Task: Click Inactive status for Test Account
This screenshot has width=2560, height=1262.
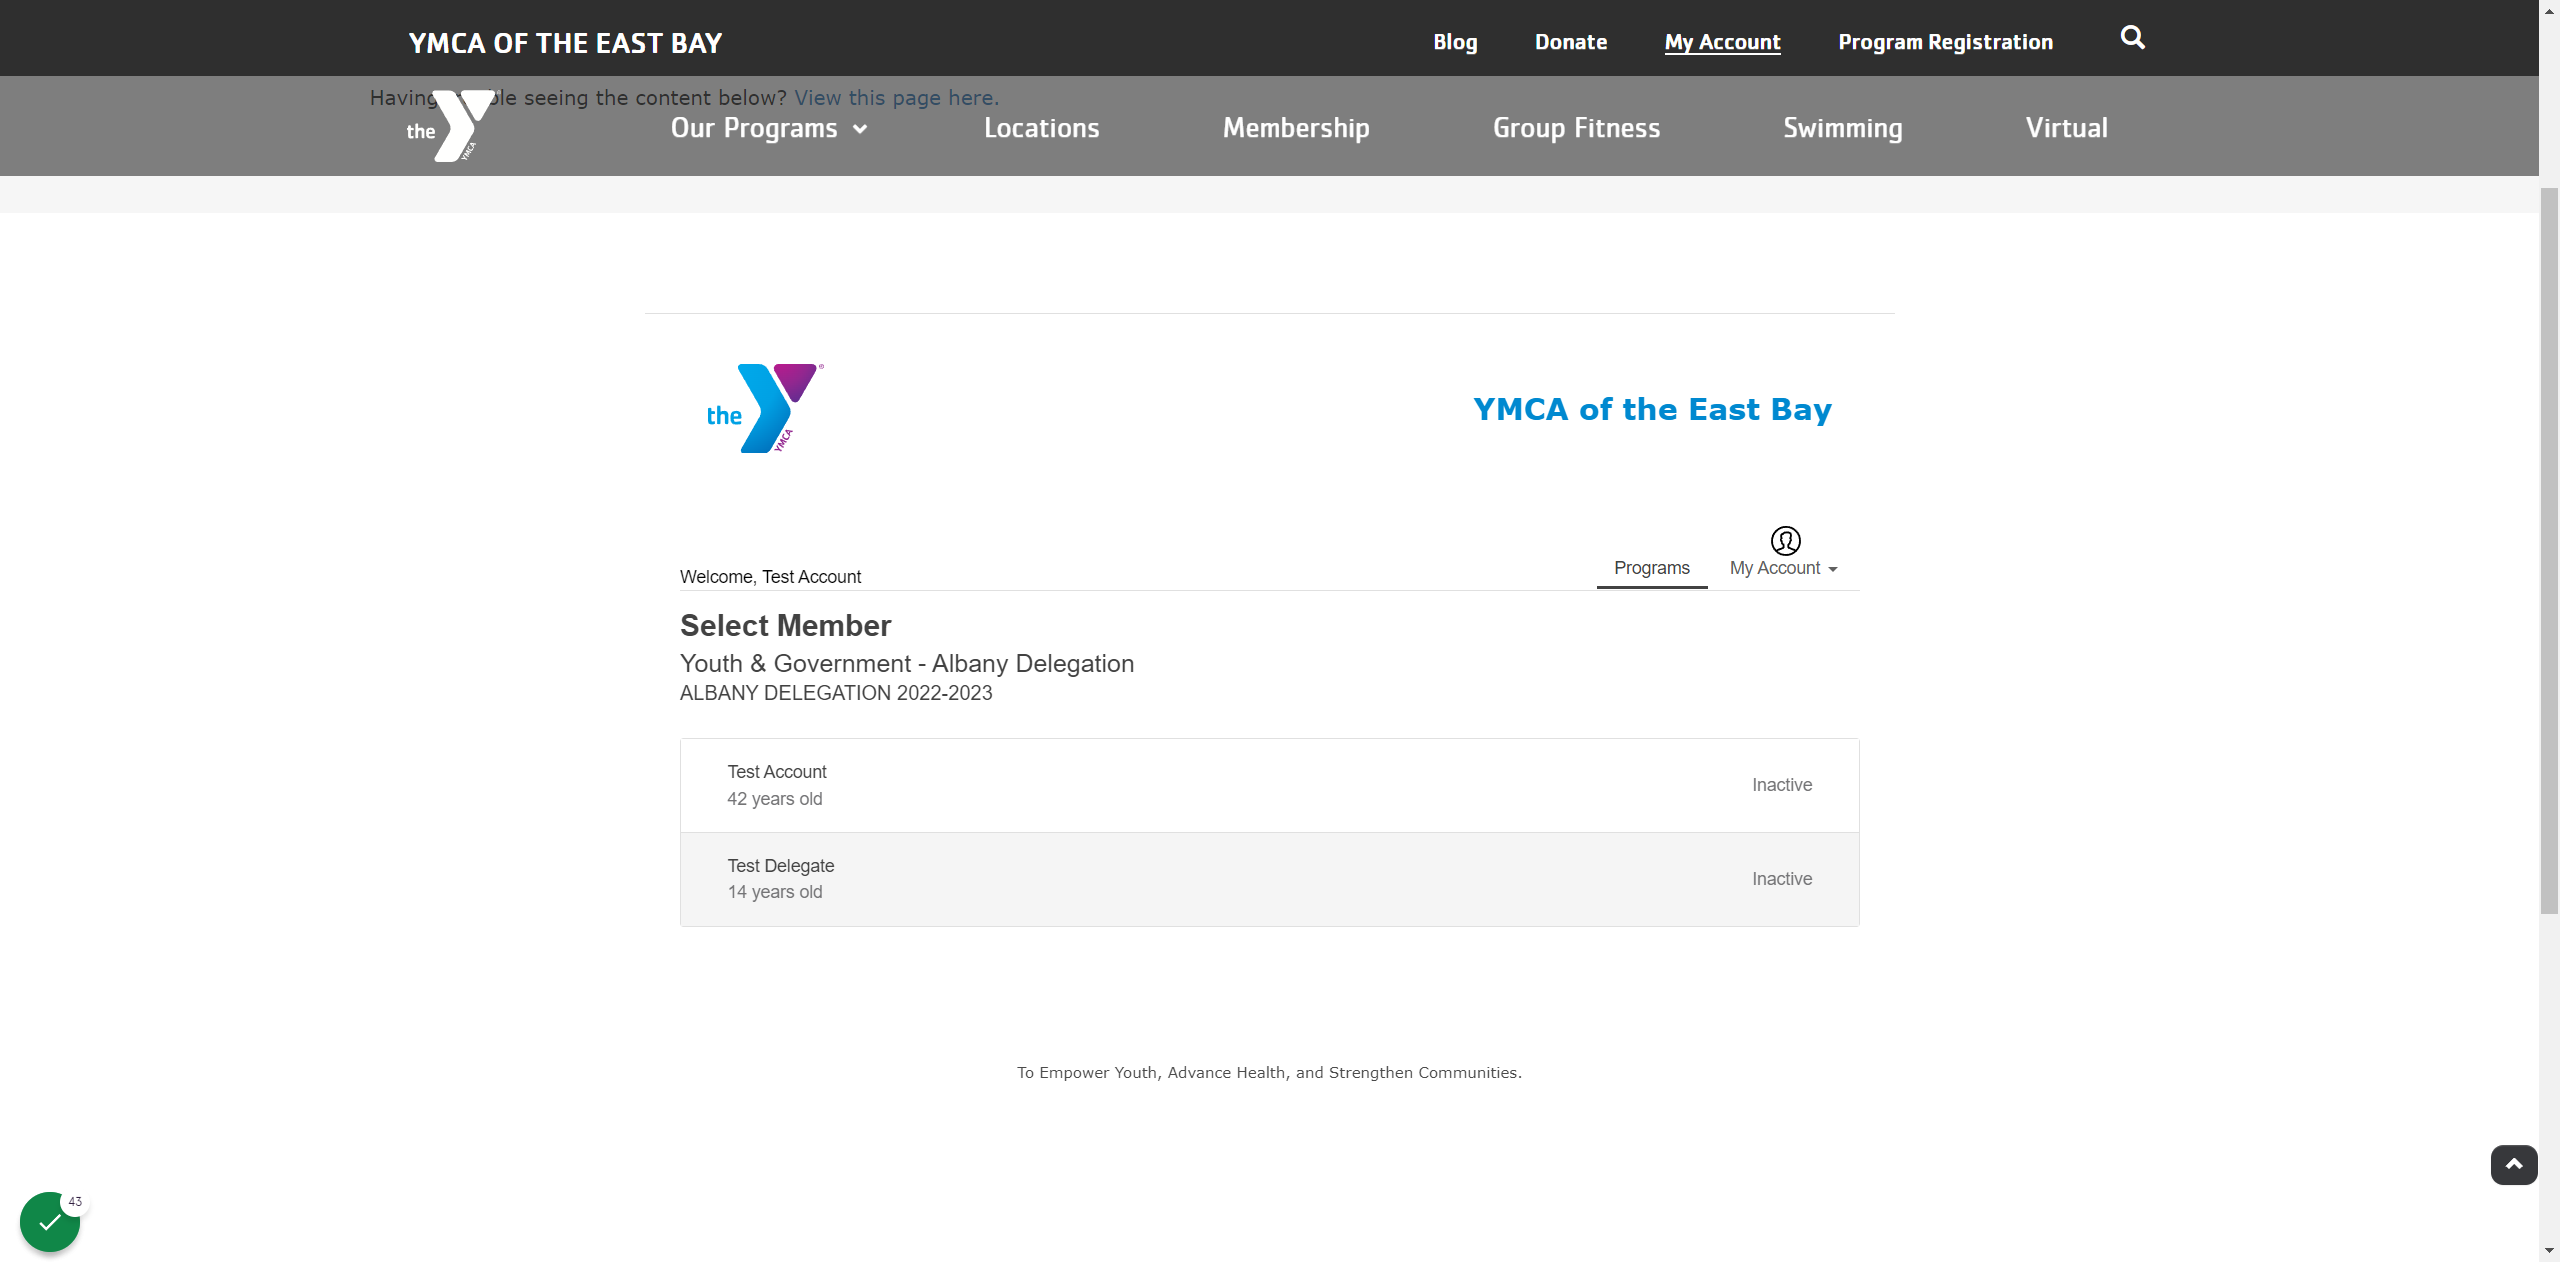Action: tap(1781, 785)
